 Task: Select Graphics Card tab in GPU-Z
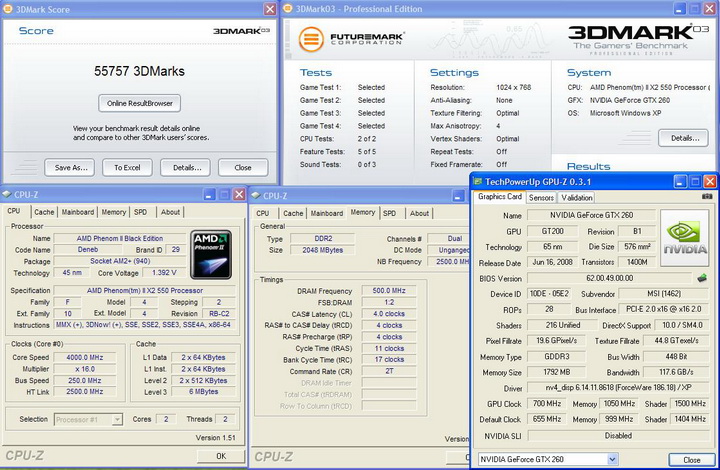(500, 196)
